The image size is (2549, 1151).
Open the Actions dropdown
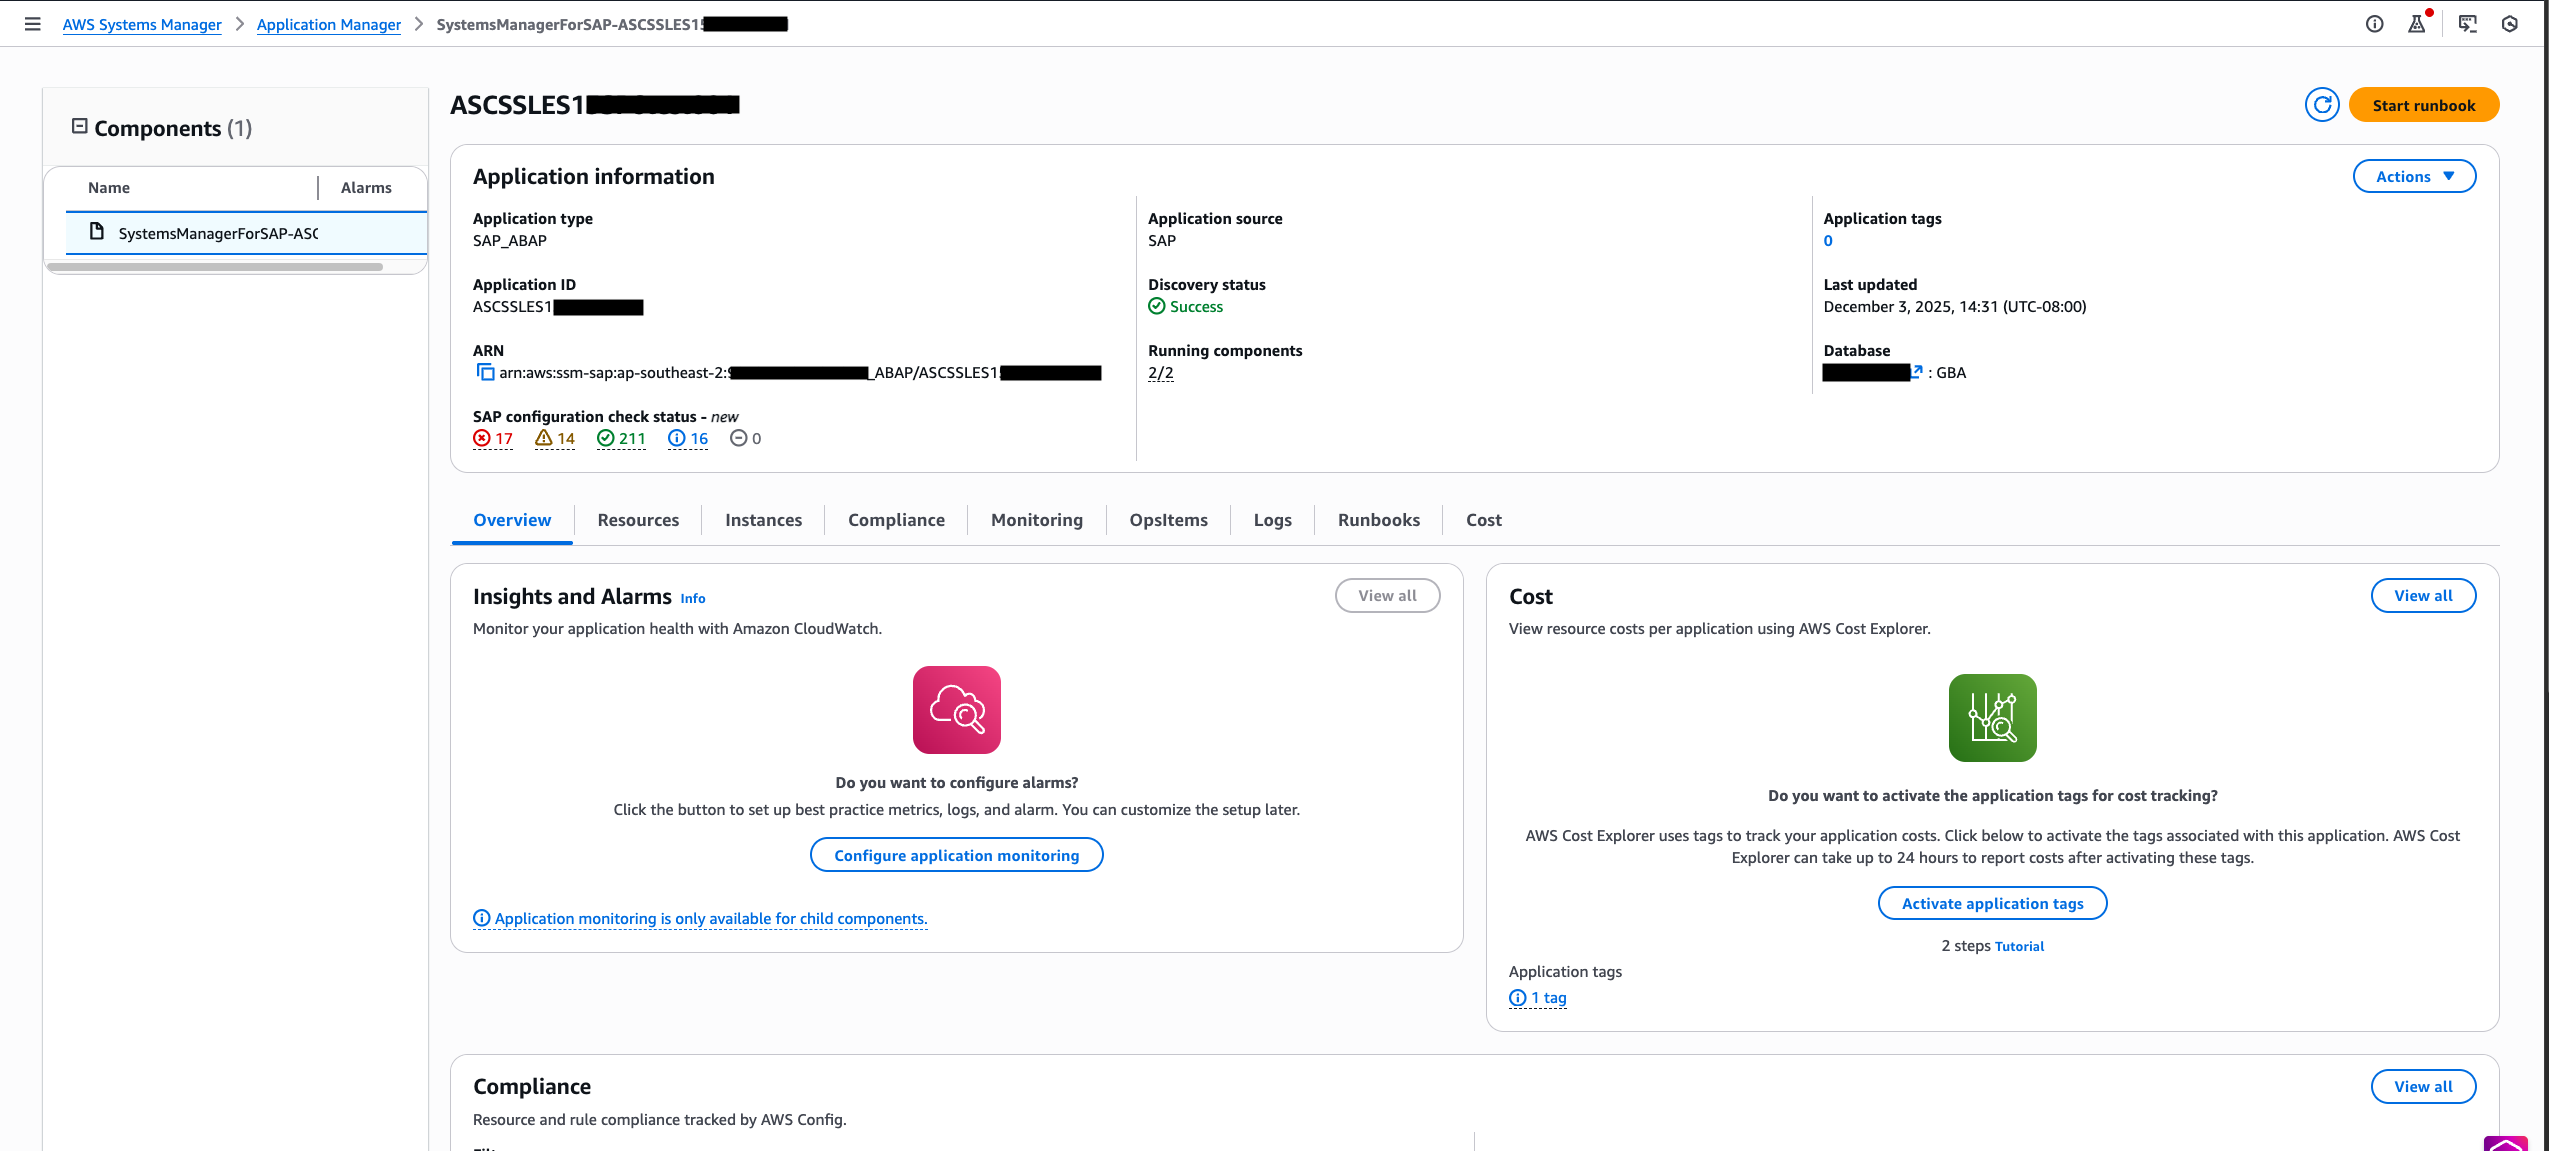[x=2413, y=177]
